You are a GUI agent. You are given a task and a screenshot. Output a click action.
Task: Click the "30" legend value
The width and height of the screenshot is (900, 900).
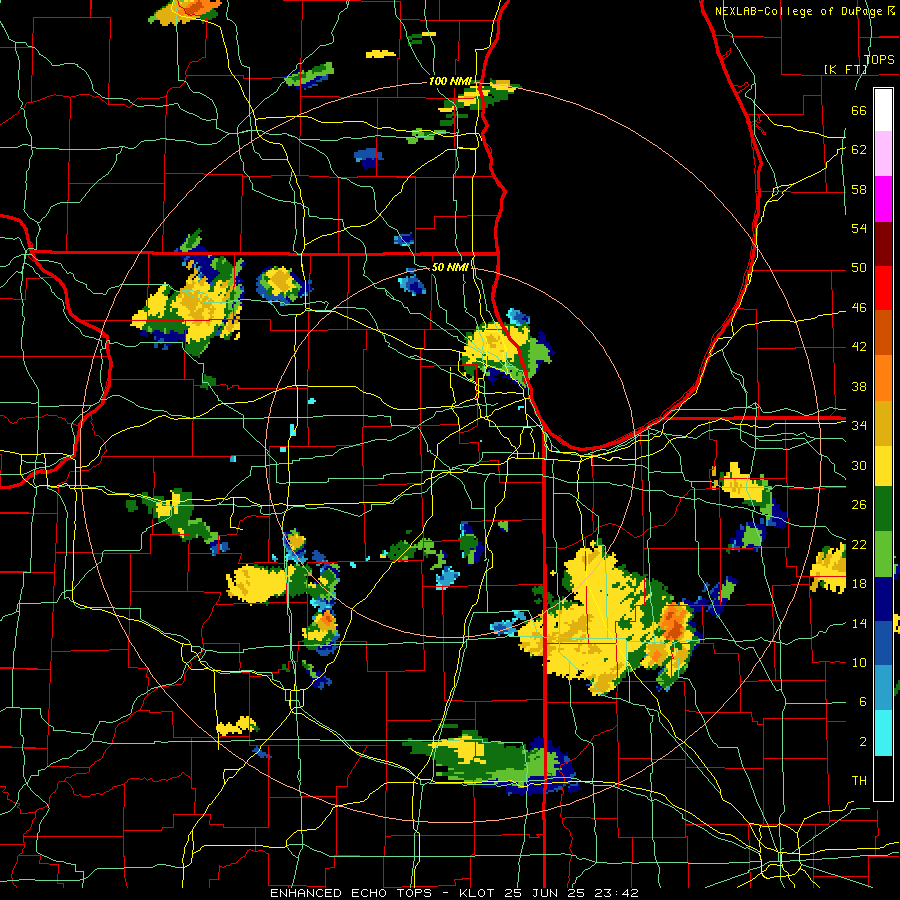(x=859, y=465)
